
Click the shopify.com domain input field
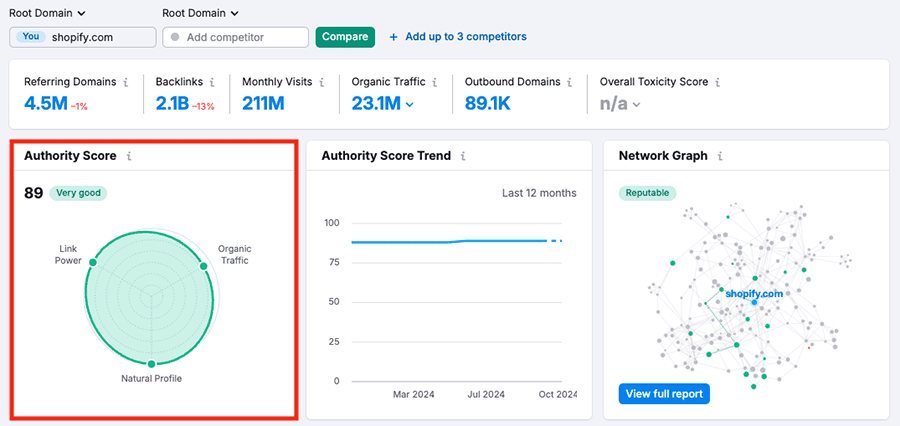tap(83, 37)
